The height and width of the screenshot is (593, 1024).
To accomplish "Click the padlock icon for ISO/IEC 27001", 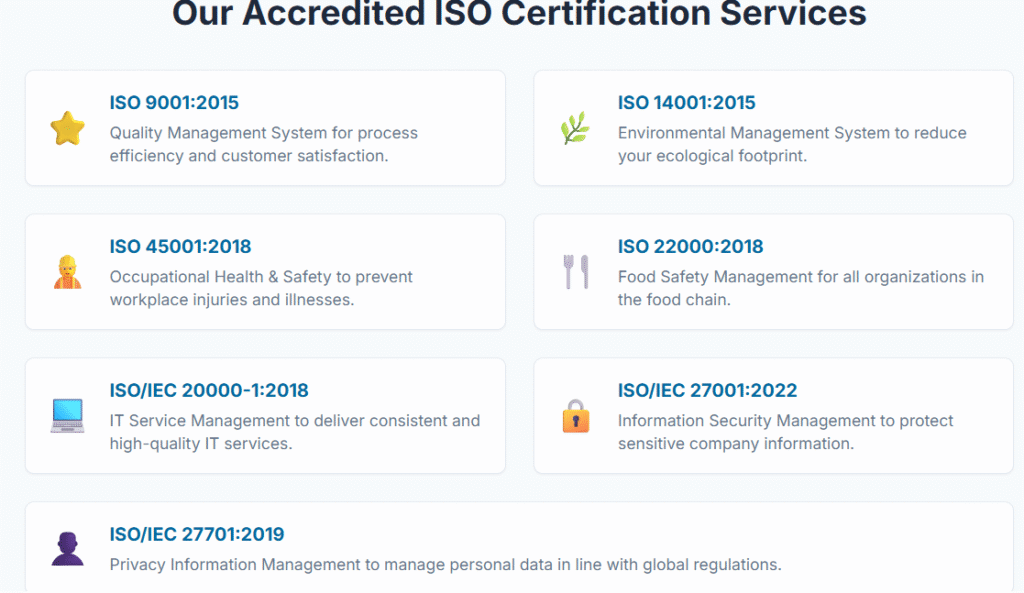I will point(575,416).
